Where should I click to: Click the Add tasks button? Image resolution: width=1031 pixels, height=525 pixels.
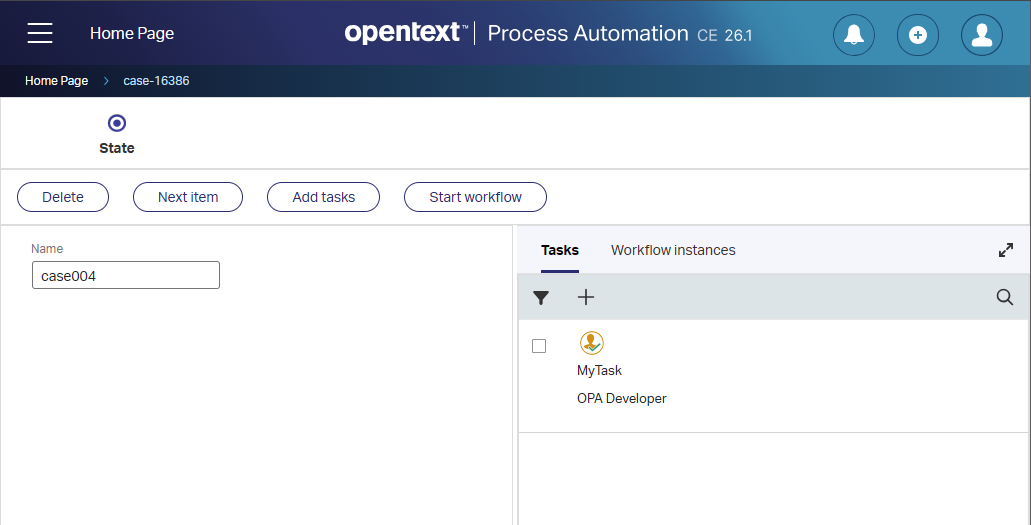pos(323,197)
